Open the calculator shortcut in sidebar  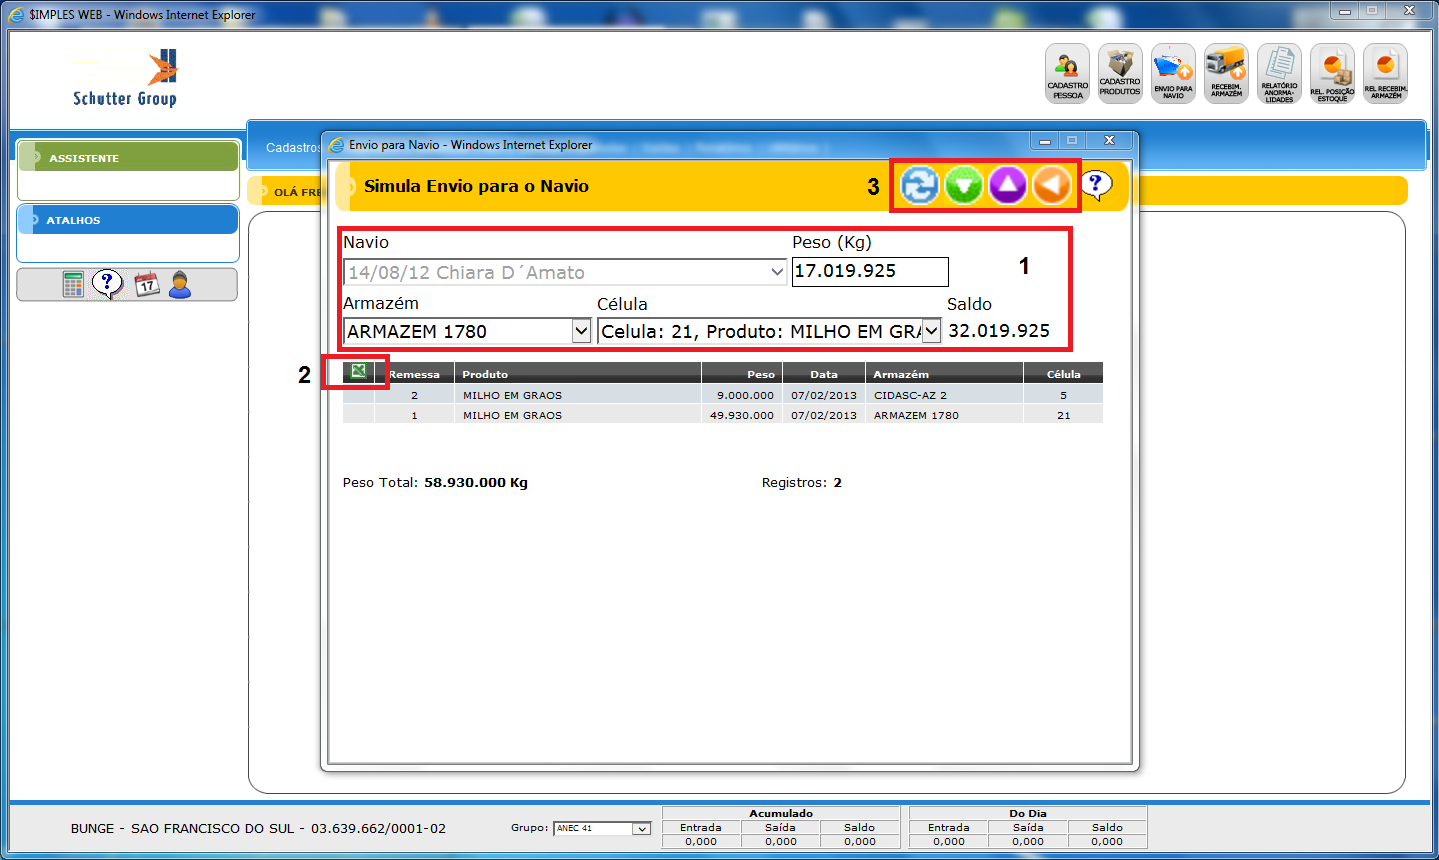click(x=73, y=285)
